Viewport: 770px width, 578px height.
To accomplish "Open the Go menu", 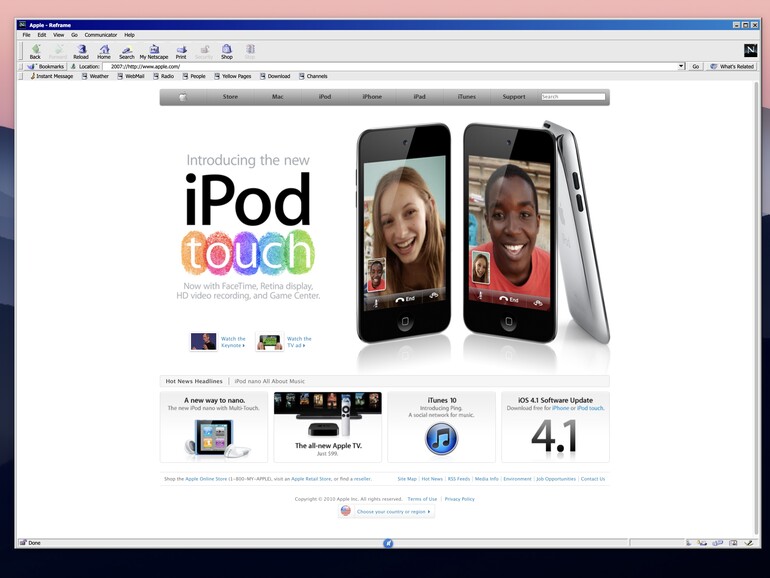I will coord(74,35).
